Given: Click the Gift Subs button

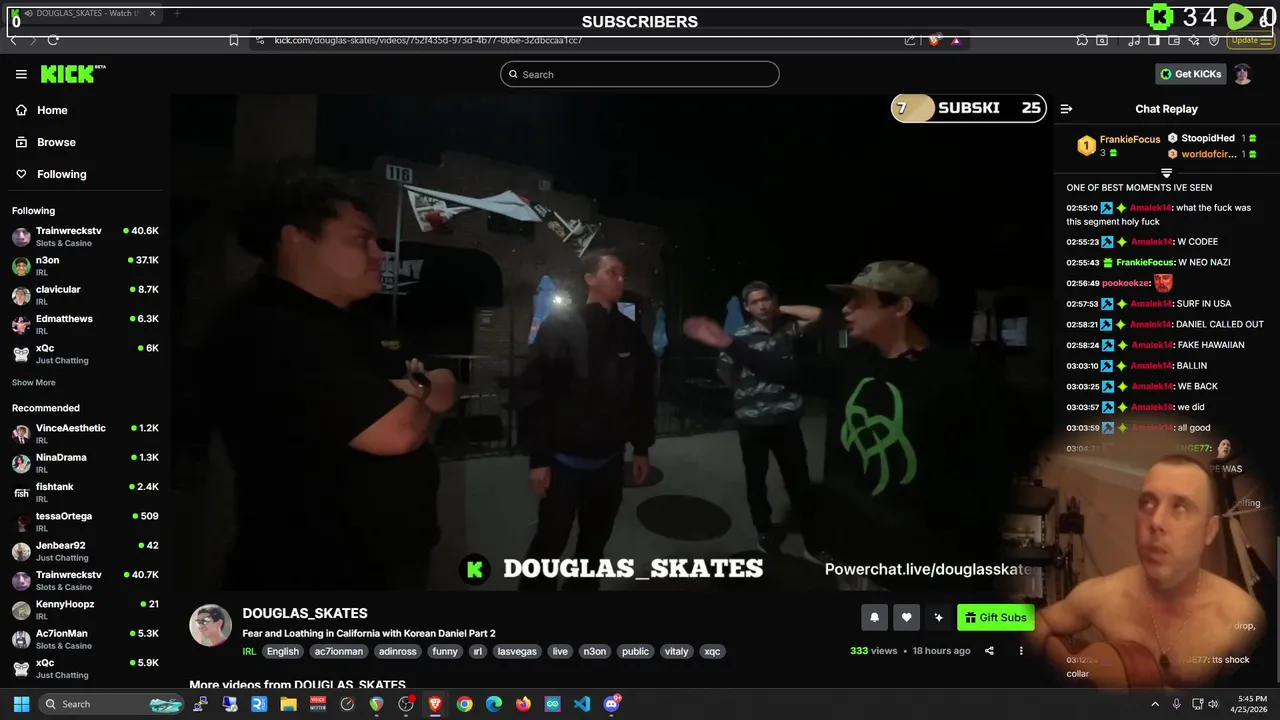Looking at the screenshot, I should (x=995, y=618).
